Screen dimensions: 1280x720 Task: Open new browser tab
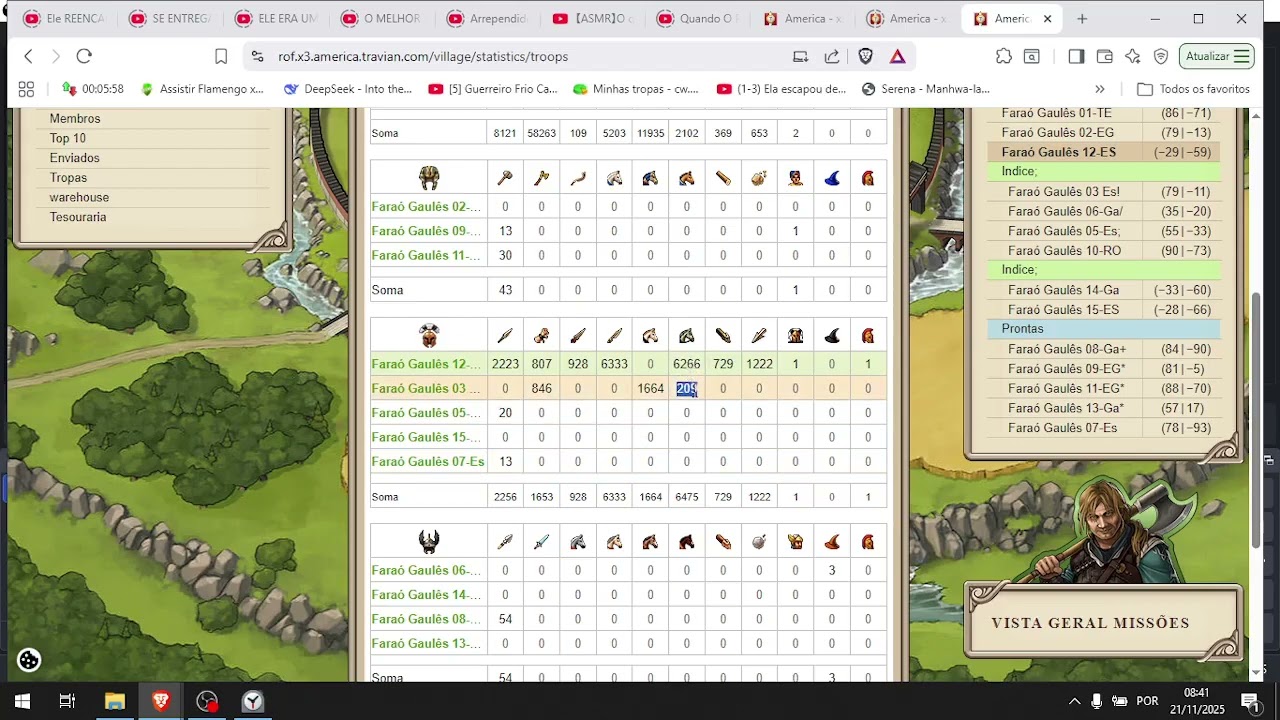[1082, 19]
